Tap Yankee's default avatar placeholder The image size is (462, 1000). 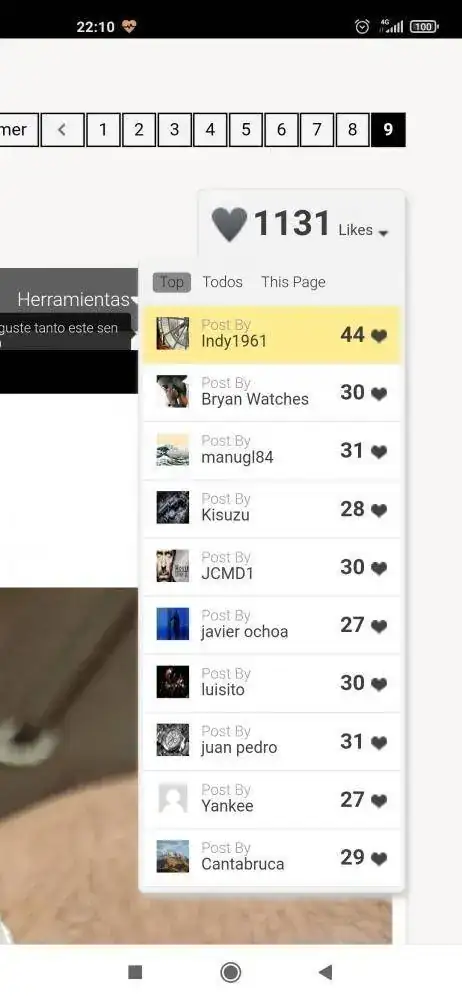coord(172,798)
